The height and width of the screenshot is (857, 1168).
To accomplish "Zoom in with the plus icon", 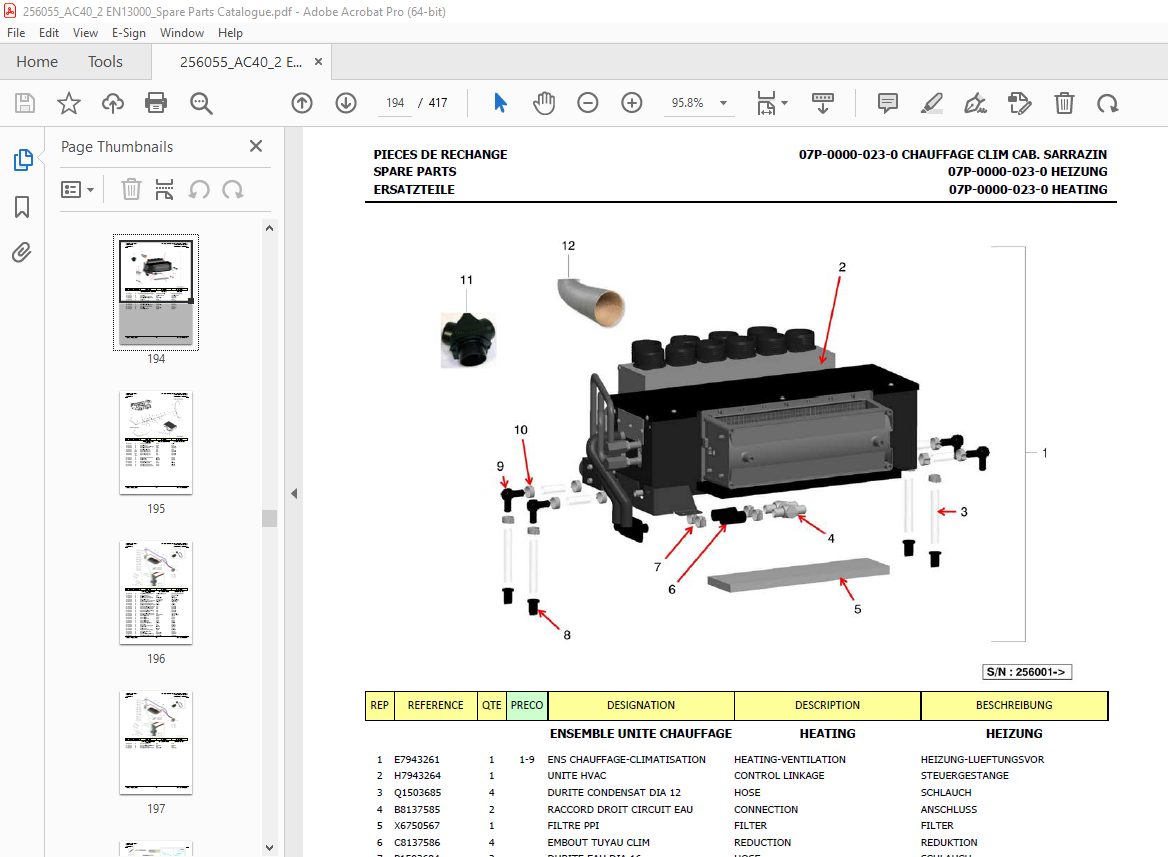I will coord(632,103).
